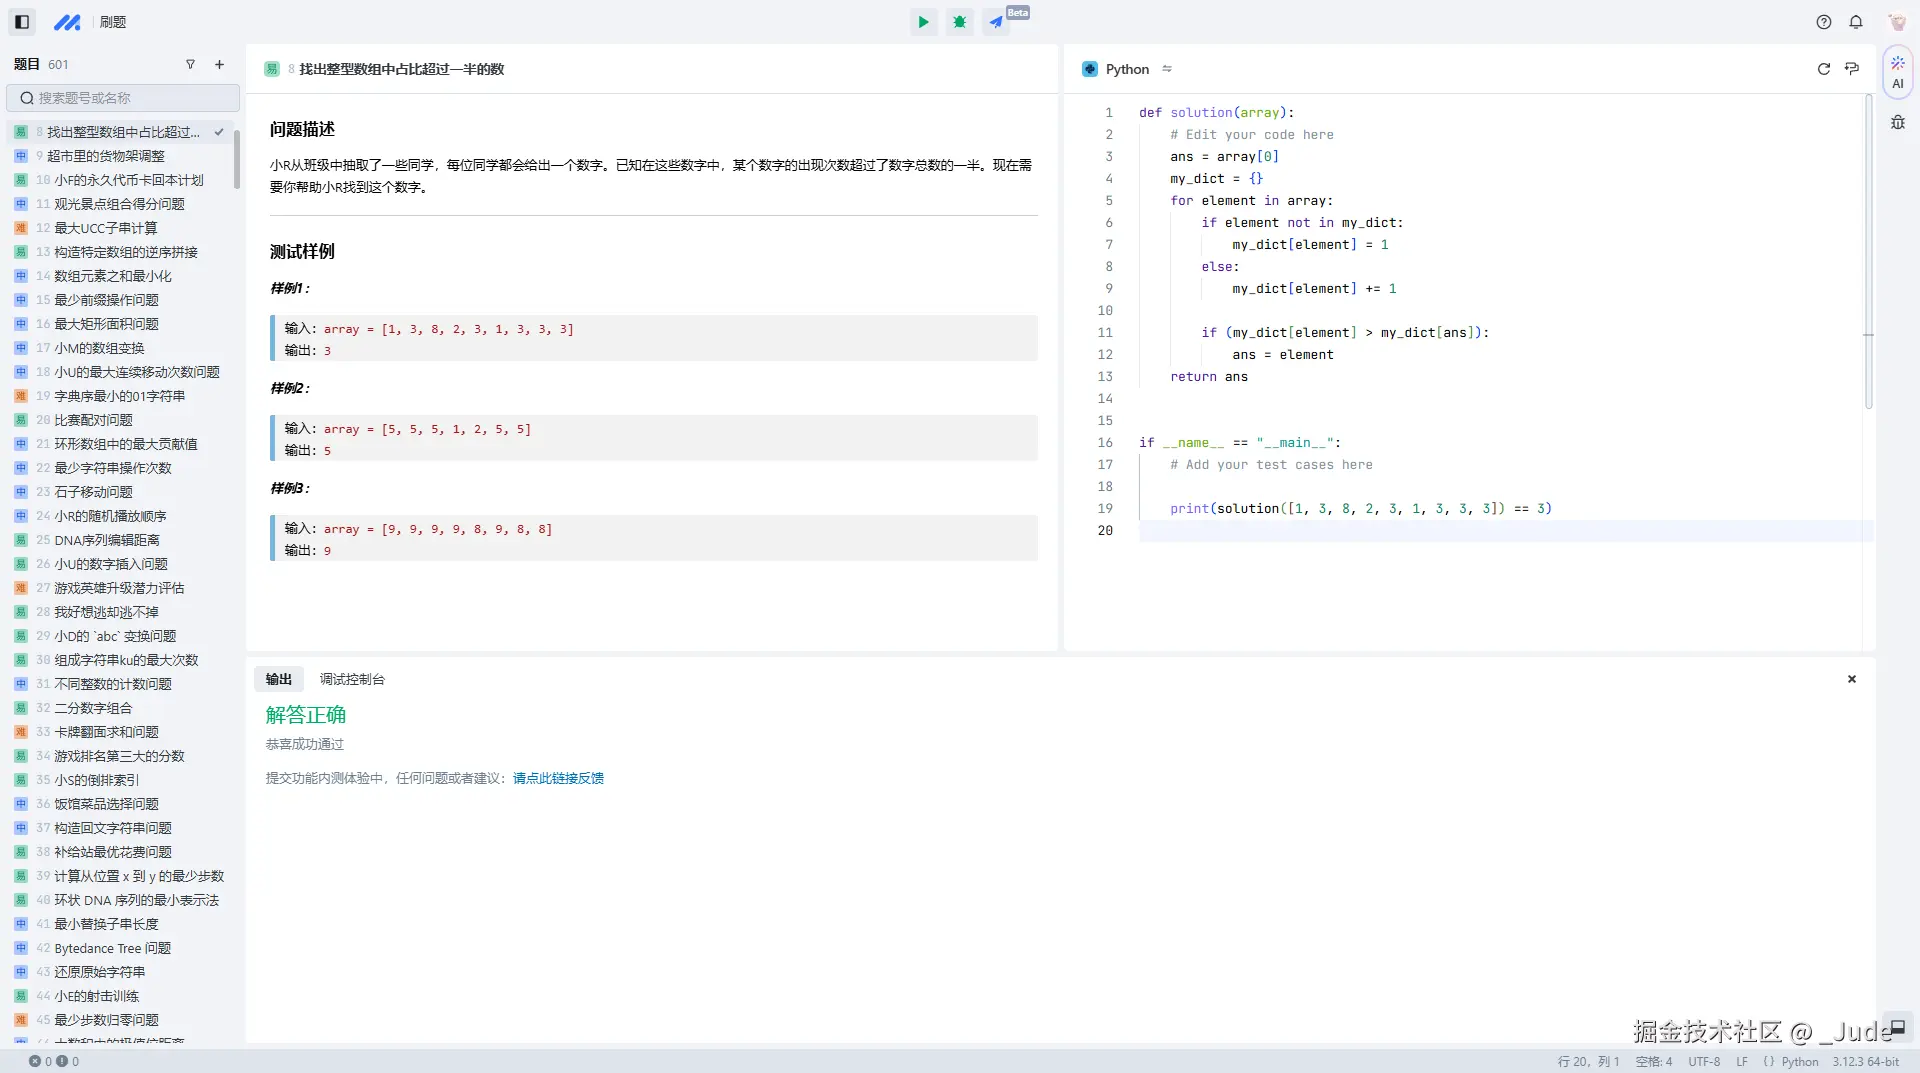Open problem 27 游戏英雄升级潜力评估
This screenshot has width=1920, height=1073.
(x=120, y=588)
